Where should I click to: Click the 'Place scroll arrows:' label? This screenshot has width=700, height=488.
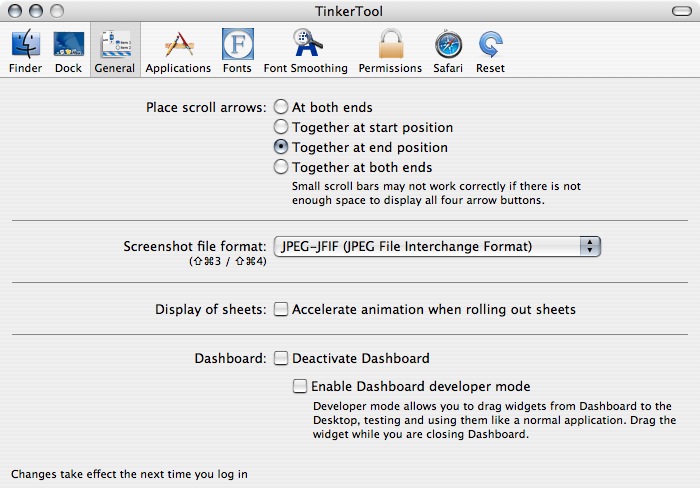pos(206,108)
